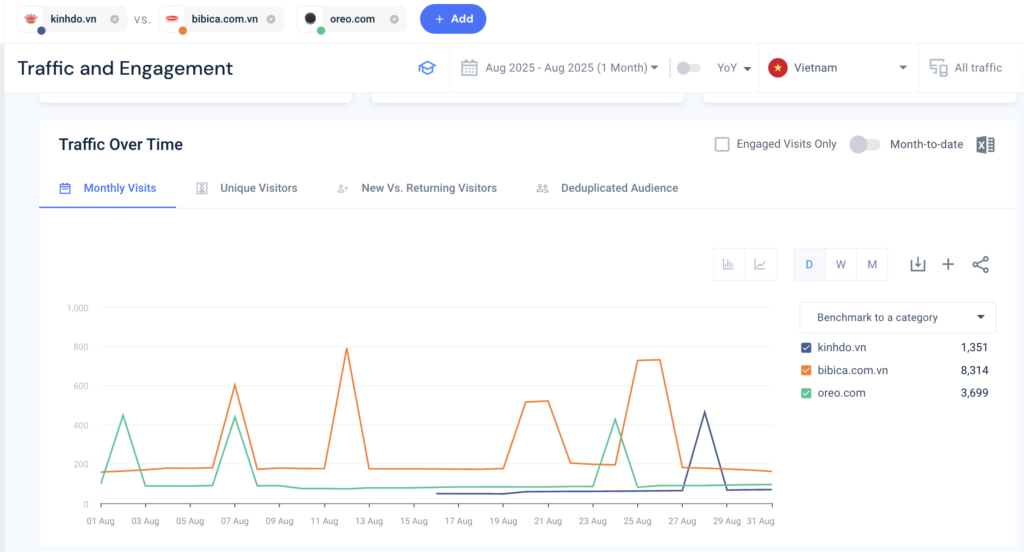Image resolution: width=1024 pixels, height=552 pixels.
Task: Click the Traffic and Engagement title
Action: (125, 68)
